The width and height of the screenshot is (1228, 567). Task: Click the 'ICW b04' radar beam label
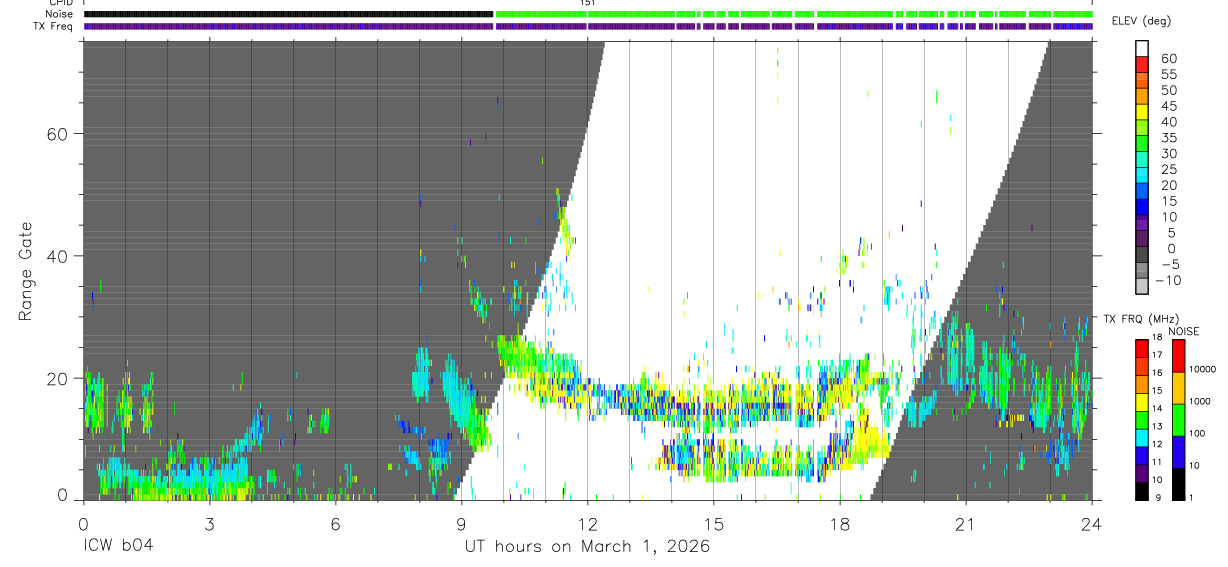coord(119,547)
